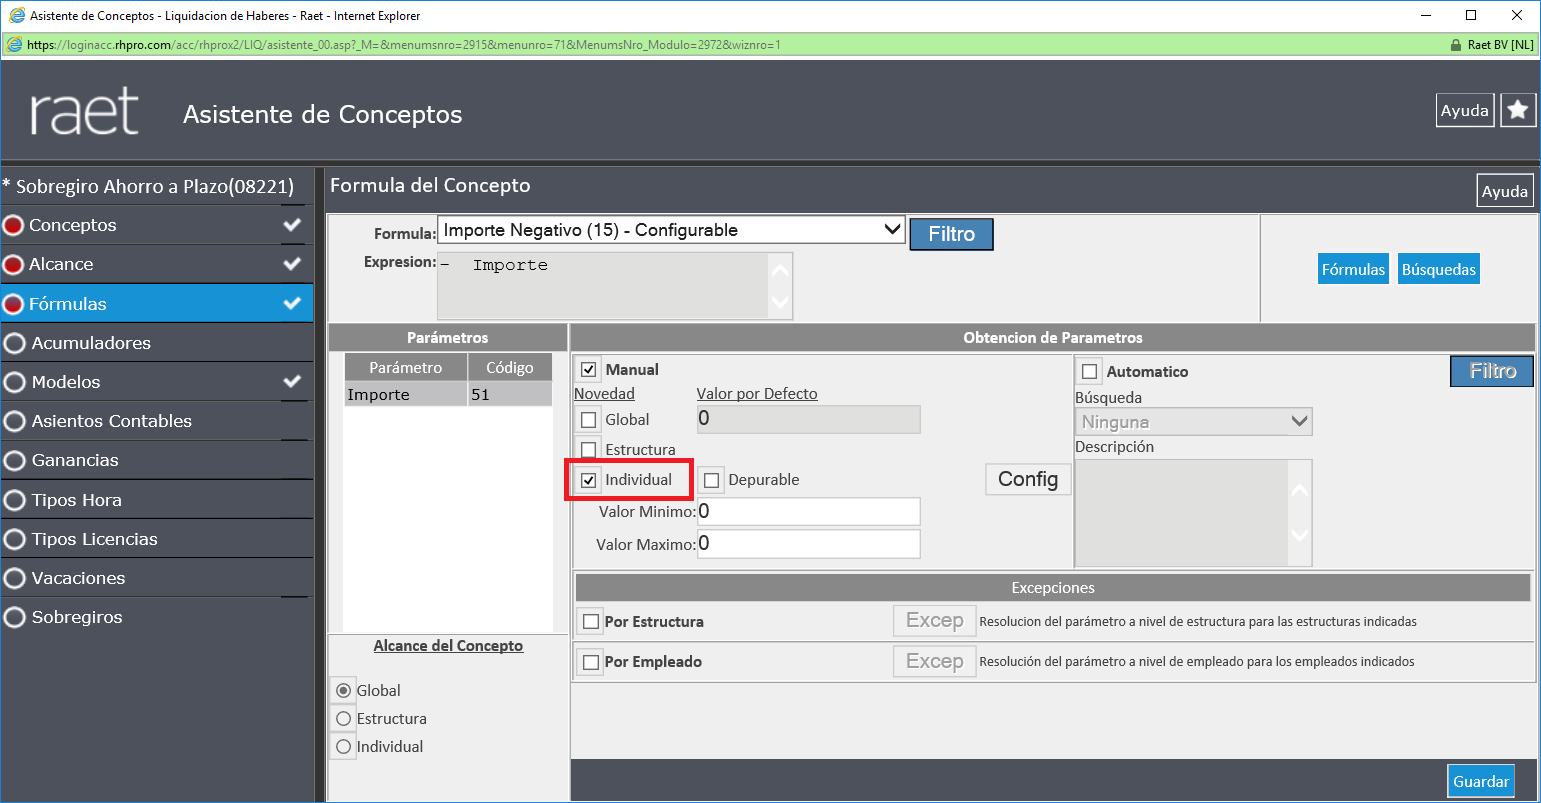Click Guardar to save
The image size is (1541, 803).
[1481, 781]
